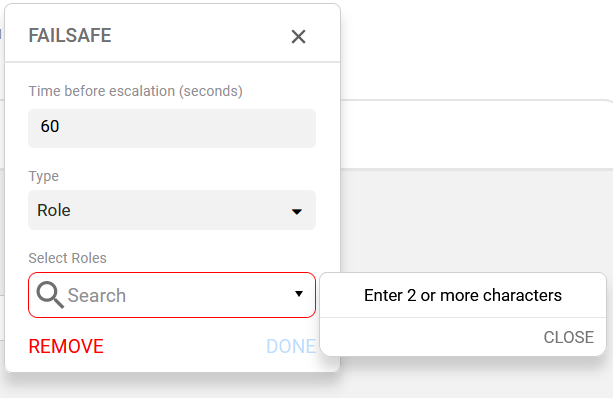Screen dimensions: 613x398
Task: Open the Type dropdown showing Role
Action: tap(172, 210)
